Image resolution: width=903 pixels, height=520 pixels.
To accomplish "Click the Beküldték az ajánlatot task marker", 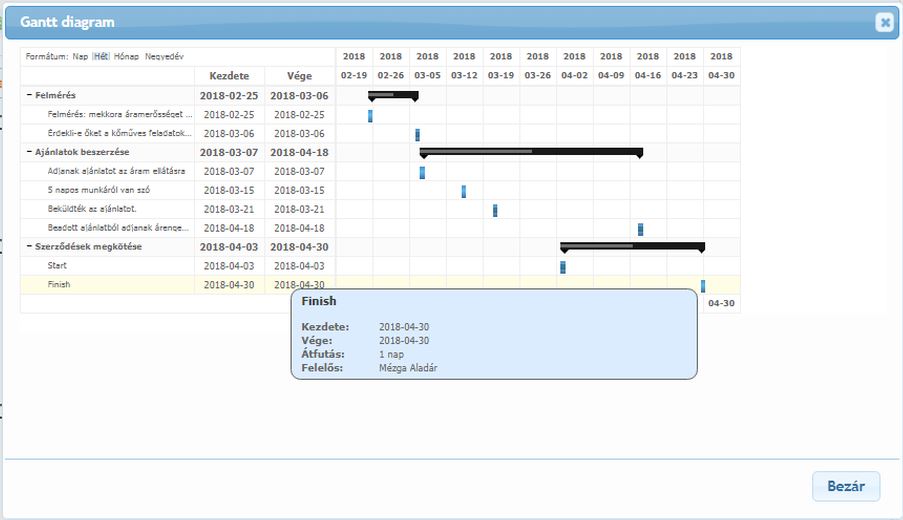I will click(x=495, y=210).
